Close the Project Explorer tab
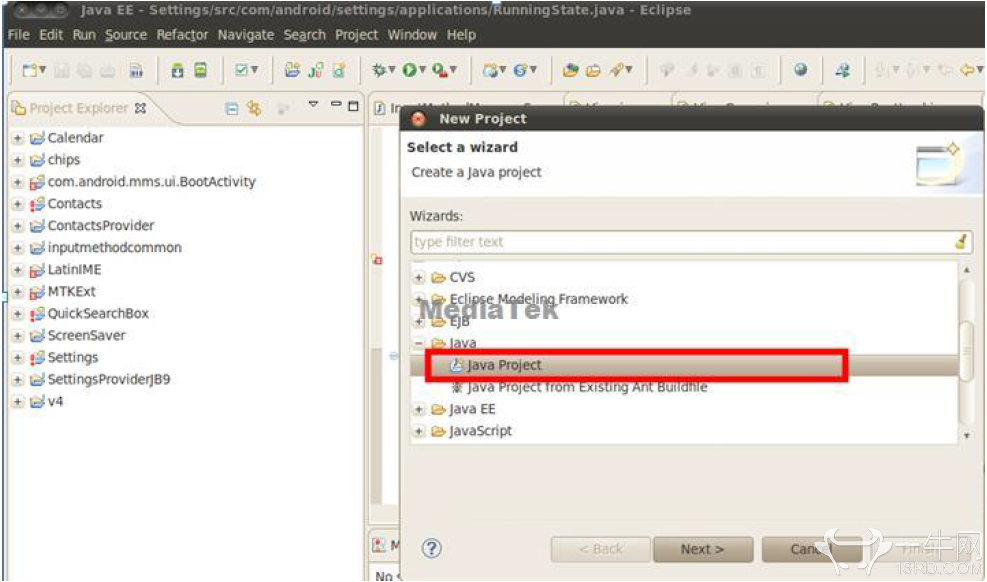 click(x=140, y=108)
